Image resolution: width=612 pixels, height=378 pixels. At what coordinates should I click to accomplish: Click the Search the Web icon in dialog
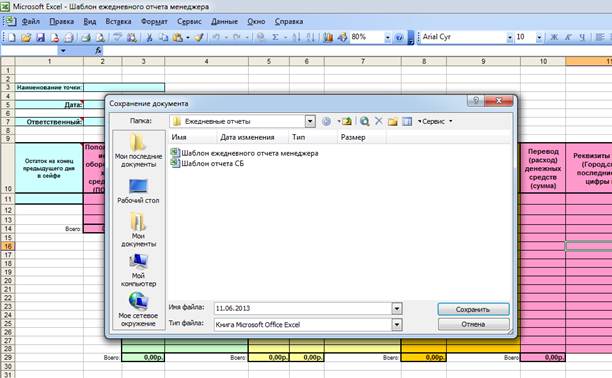click(365, 121)
